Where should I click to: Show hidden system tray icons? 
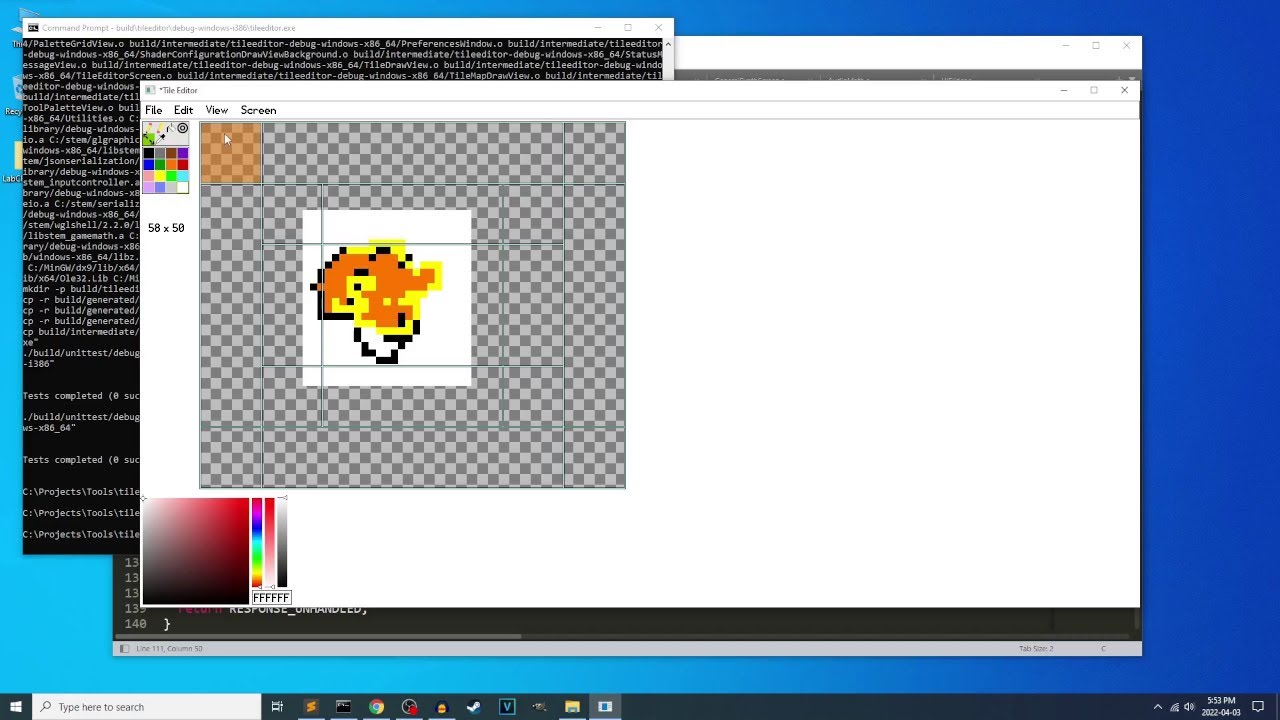pyautogui.click(x=1158, y=707)
